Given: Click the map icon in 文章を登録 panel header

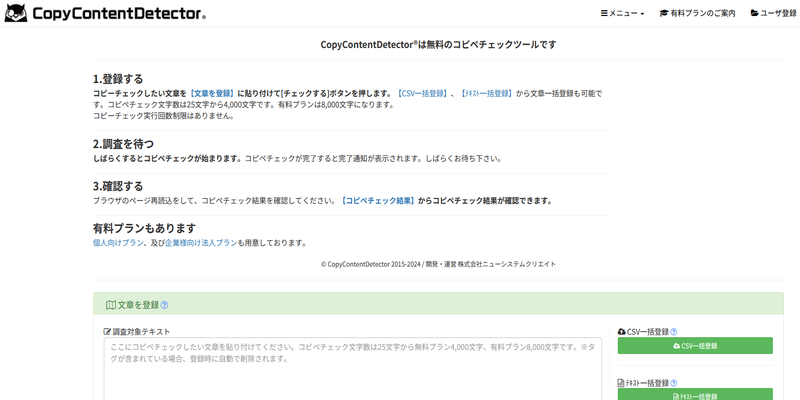Looking at the screenshot, I should click(110, 305).
